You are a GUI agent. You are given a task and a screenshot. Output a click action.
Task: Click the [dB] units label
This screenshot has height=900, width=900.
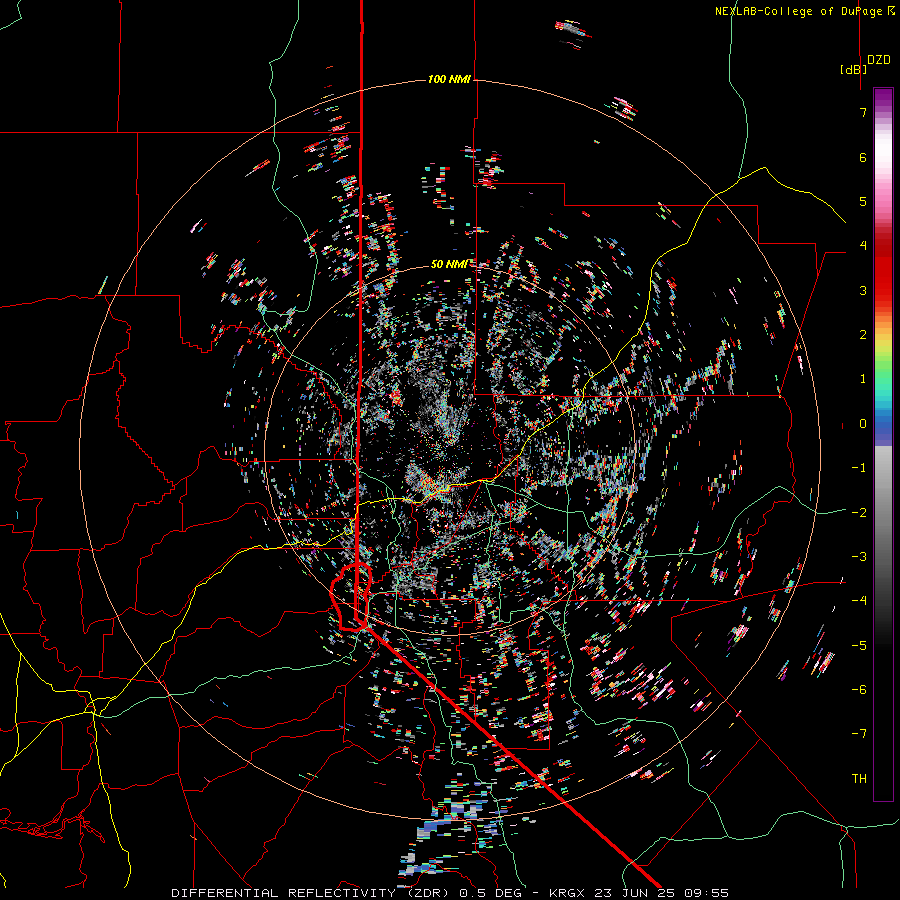point(853,69)
